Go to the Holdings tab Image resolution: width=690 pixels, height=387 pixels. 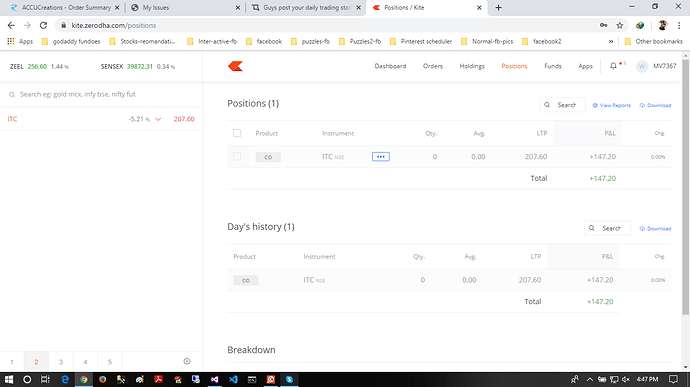click(x=472, y=66)
